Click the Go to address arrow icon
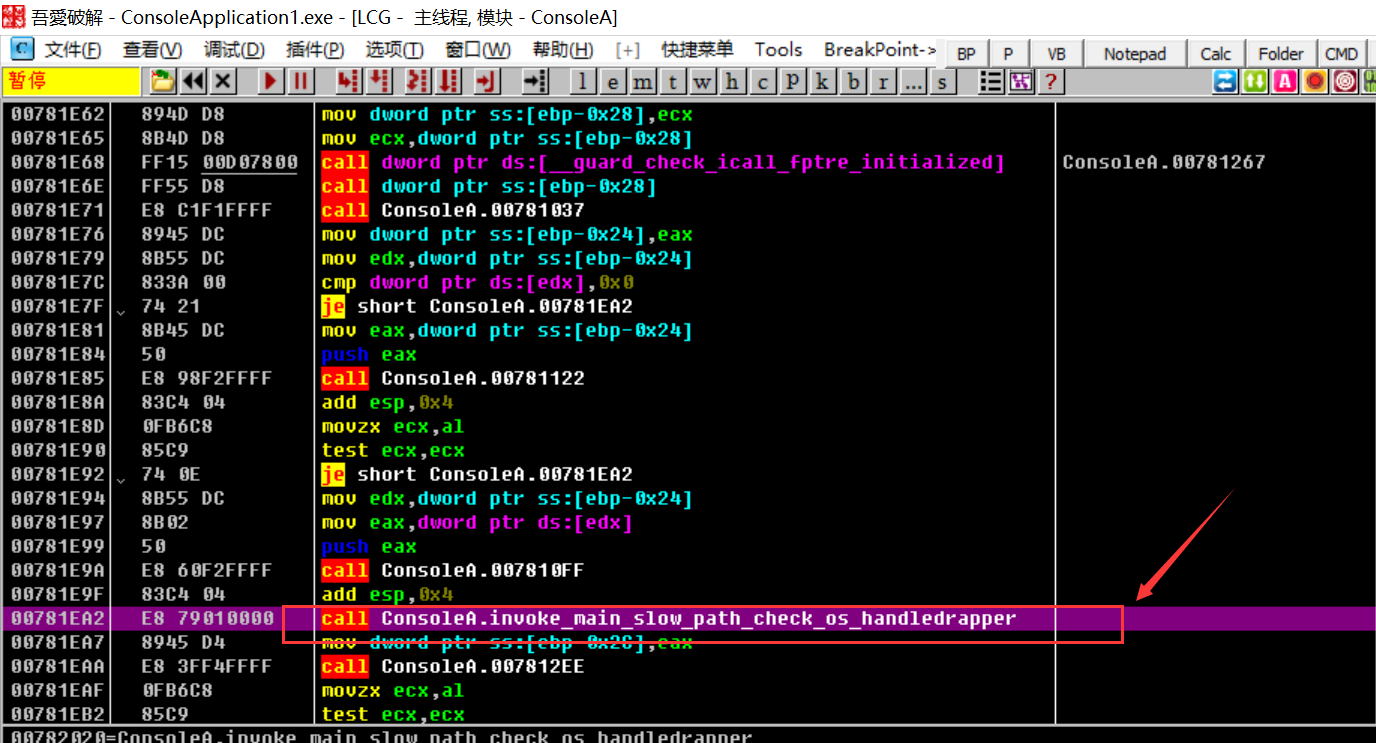This screenshot has width=1376, height=743. 537,81
